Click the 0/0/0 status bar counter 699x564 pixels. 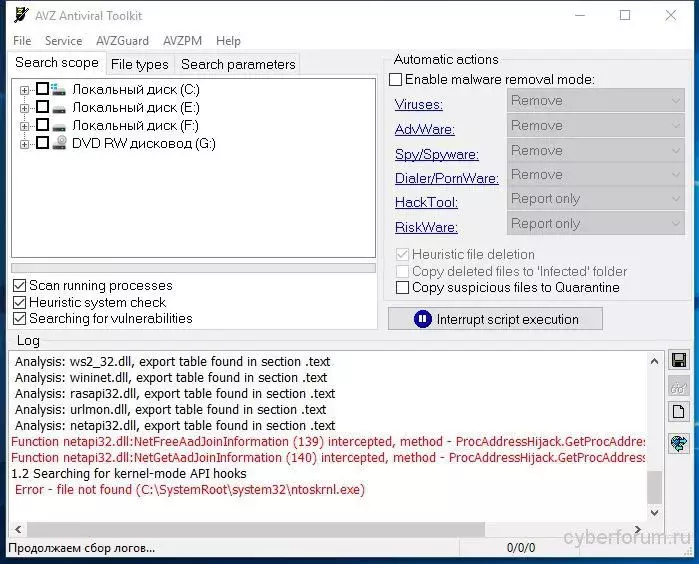(x=521, y=548)
